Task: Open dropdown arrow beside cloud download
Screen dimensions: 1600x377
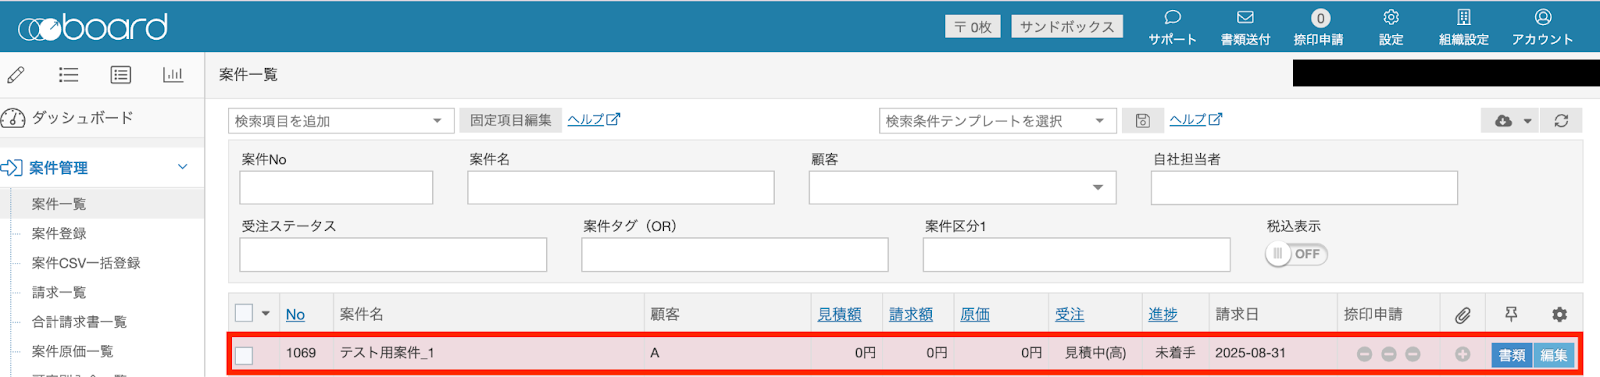Action: tap(1527, 121)
